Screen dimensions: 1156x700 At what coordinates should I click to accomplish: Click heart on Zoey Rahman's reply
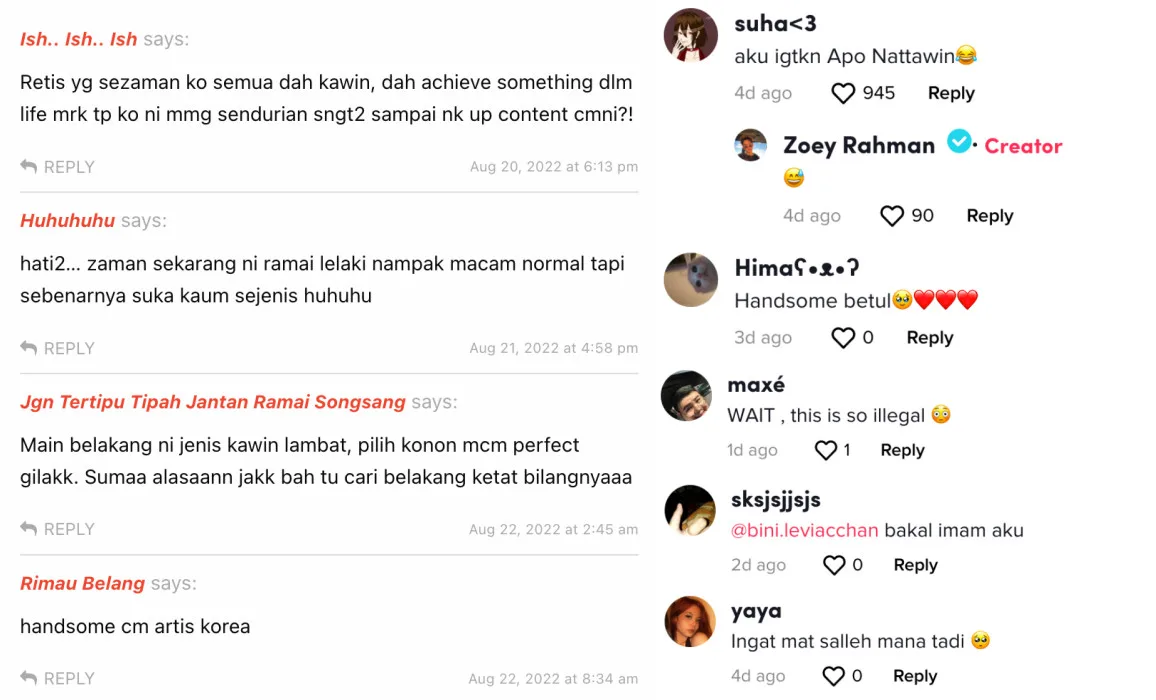point(892,216)
